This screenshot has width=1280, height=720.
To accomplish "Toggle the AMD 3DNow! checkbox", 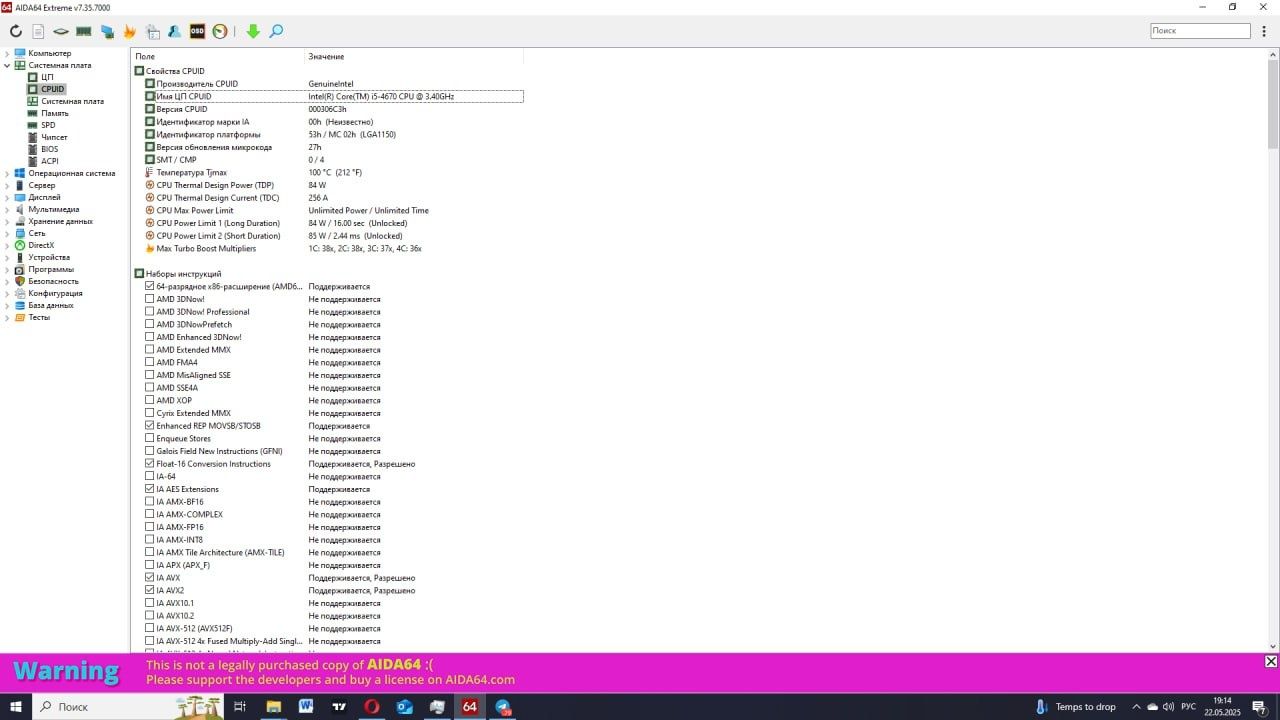I will pyautogui.click(x=149, y=299).
